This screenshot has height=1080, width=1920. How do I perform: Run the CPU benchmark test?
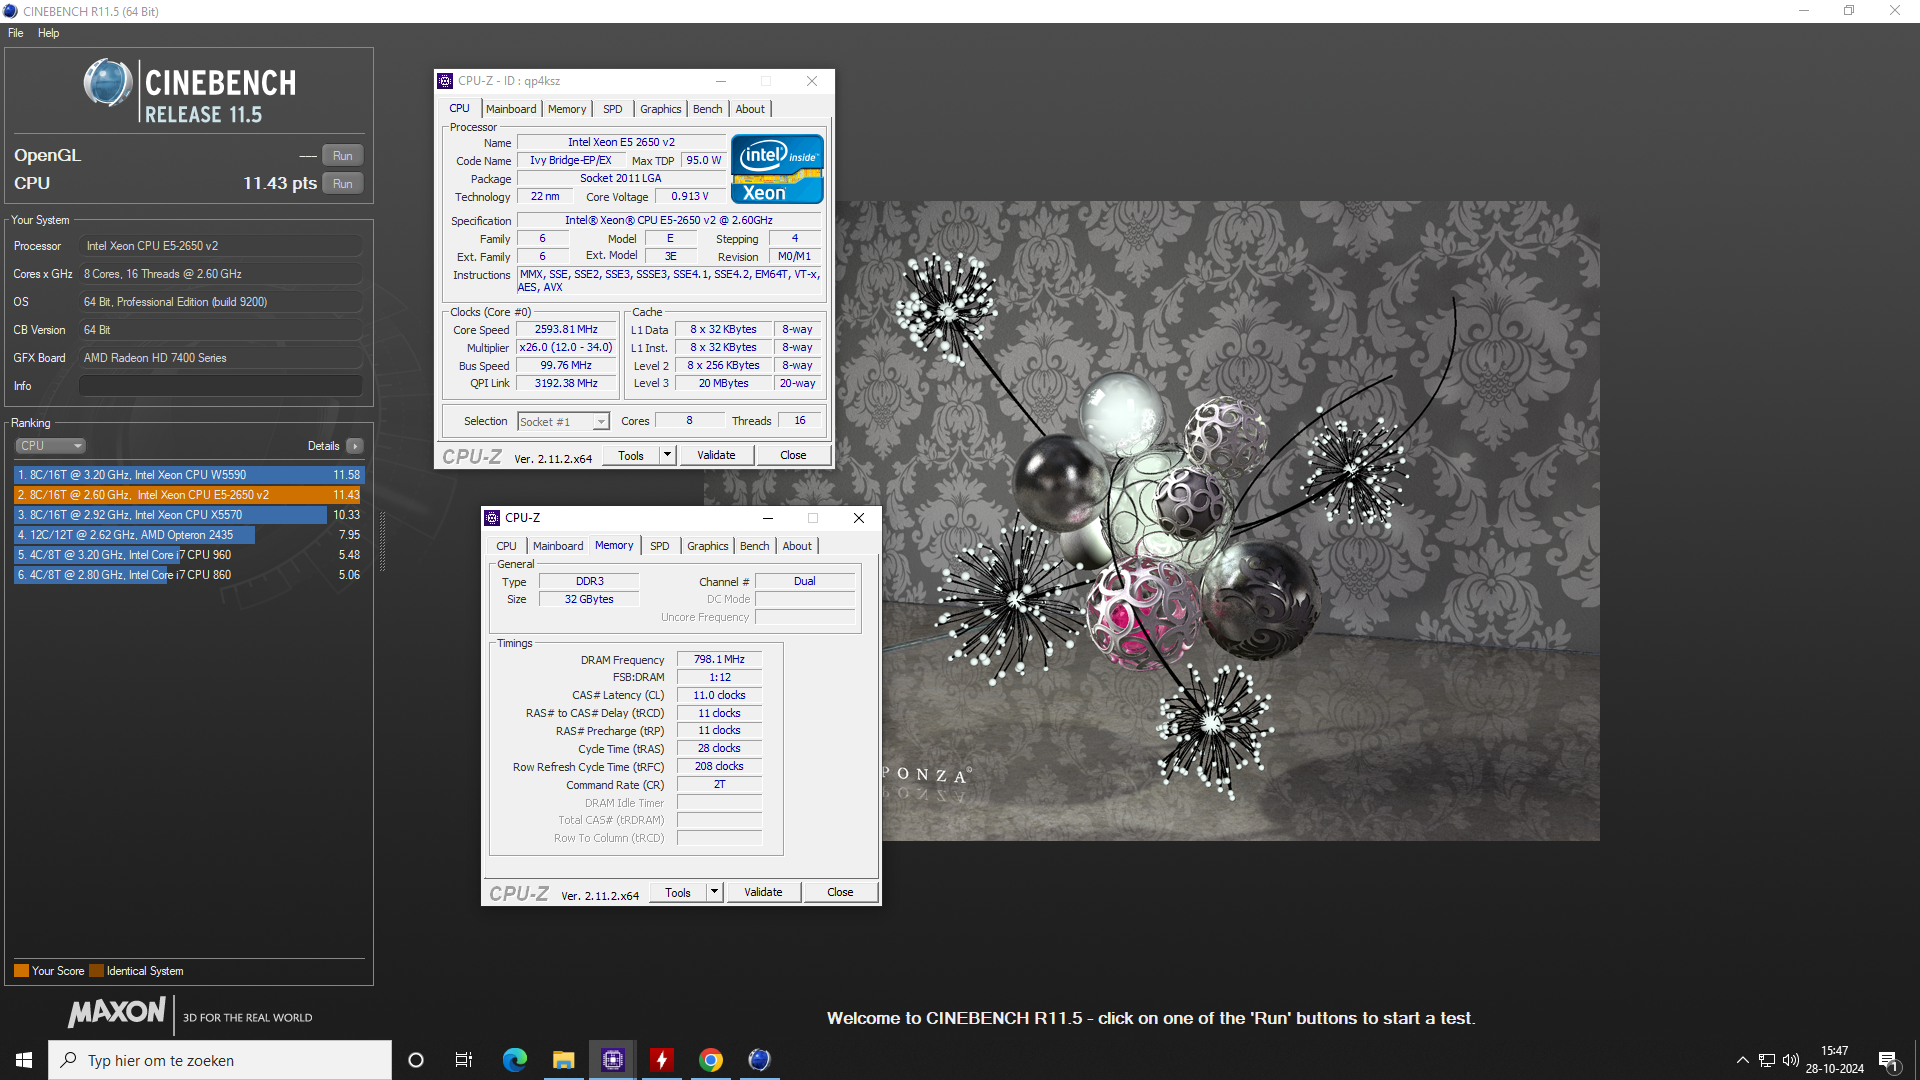(x=343, y=184)
